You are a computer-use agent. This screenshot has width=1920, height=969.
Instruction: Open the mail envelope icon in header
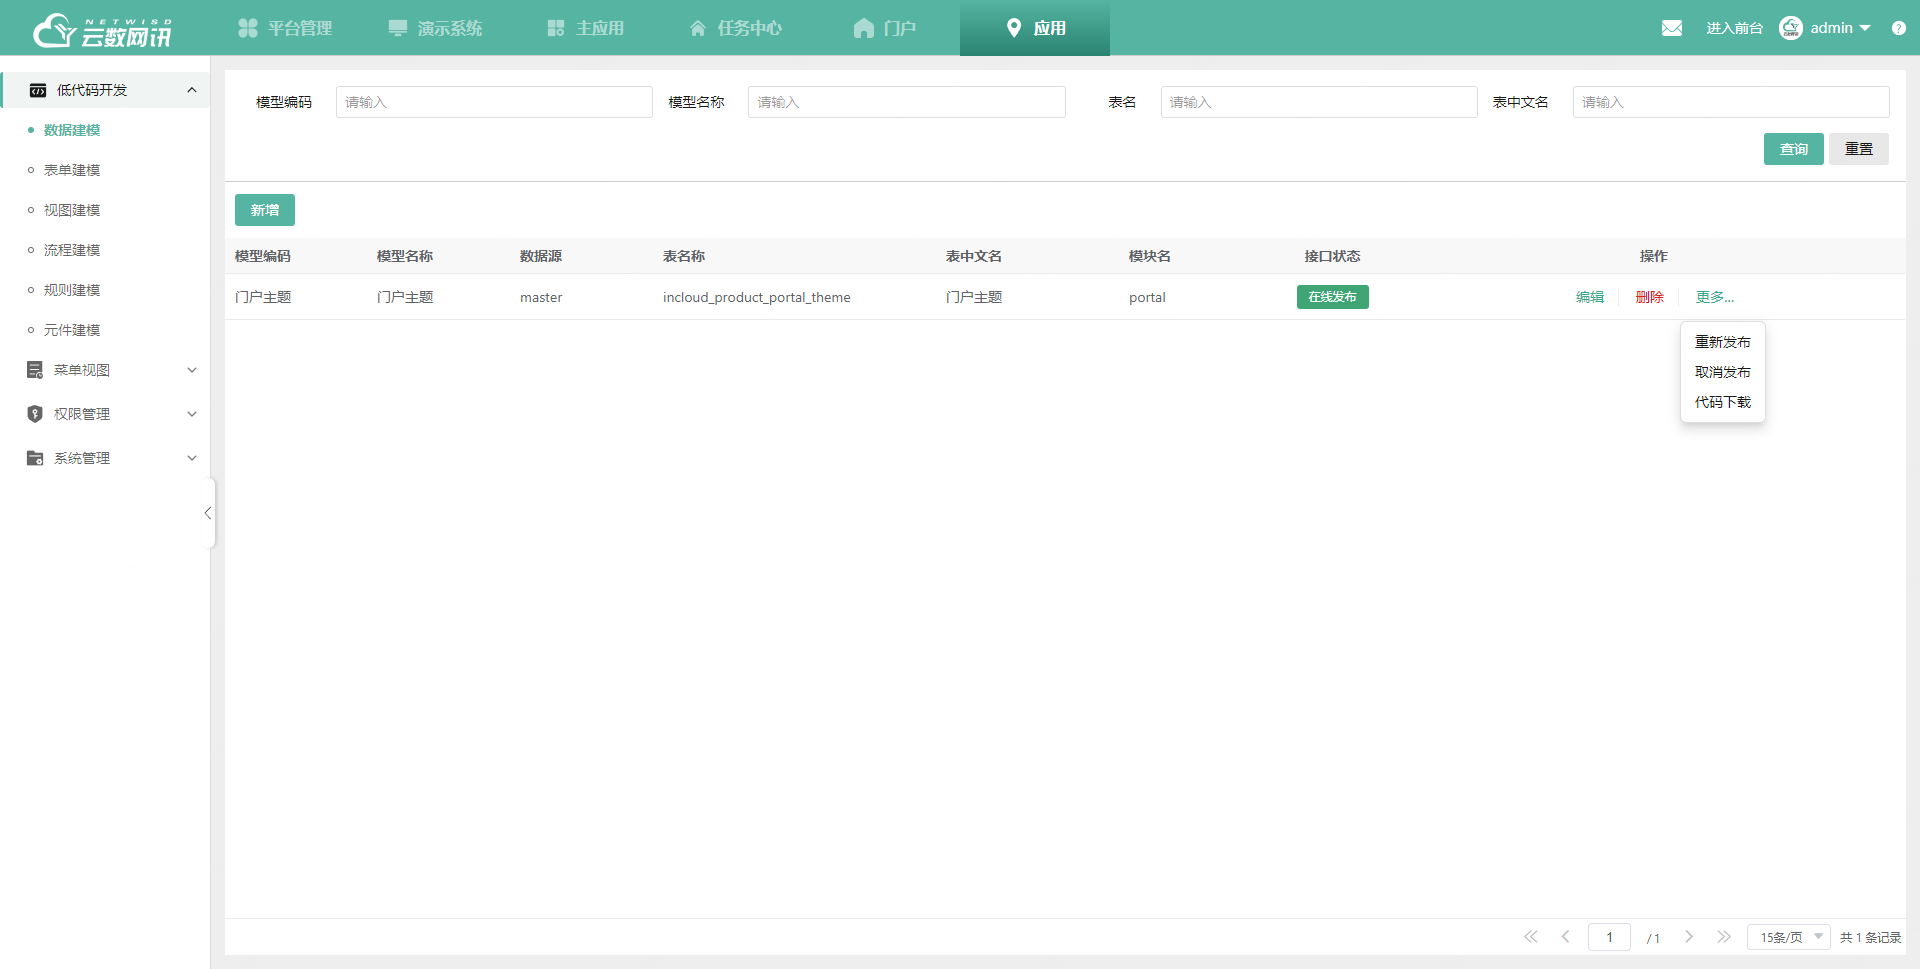pyautogui.click(x=1671, y=28)
